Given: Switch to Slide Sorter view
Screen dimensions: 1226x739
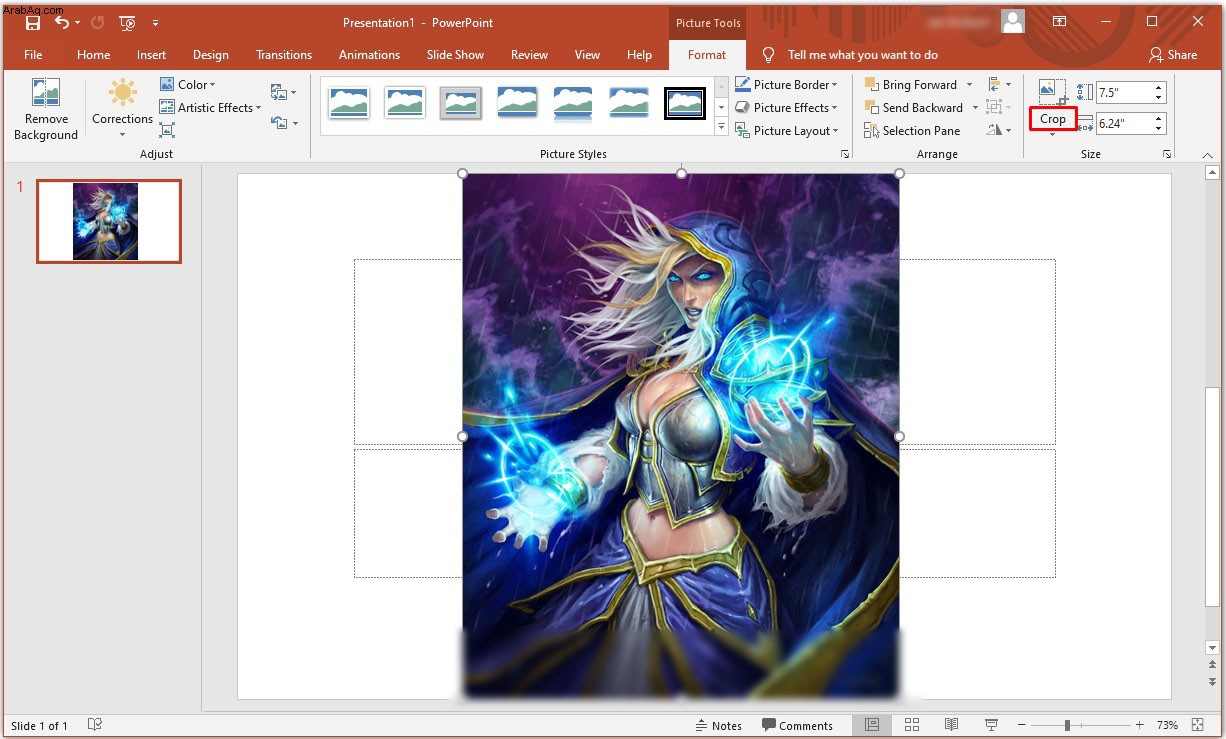Looking at the screenshot, I should click(911, 725).
